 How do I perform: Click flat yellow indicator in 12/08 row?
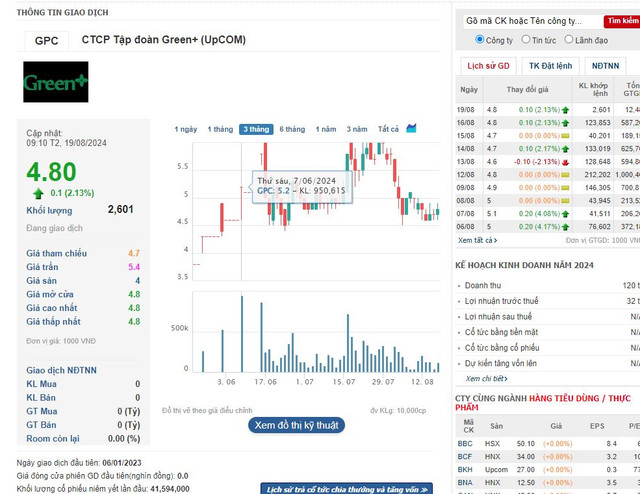point(565,175)
